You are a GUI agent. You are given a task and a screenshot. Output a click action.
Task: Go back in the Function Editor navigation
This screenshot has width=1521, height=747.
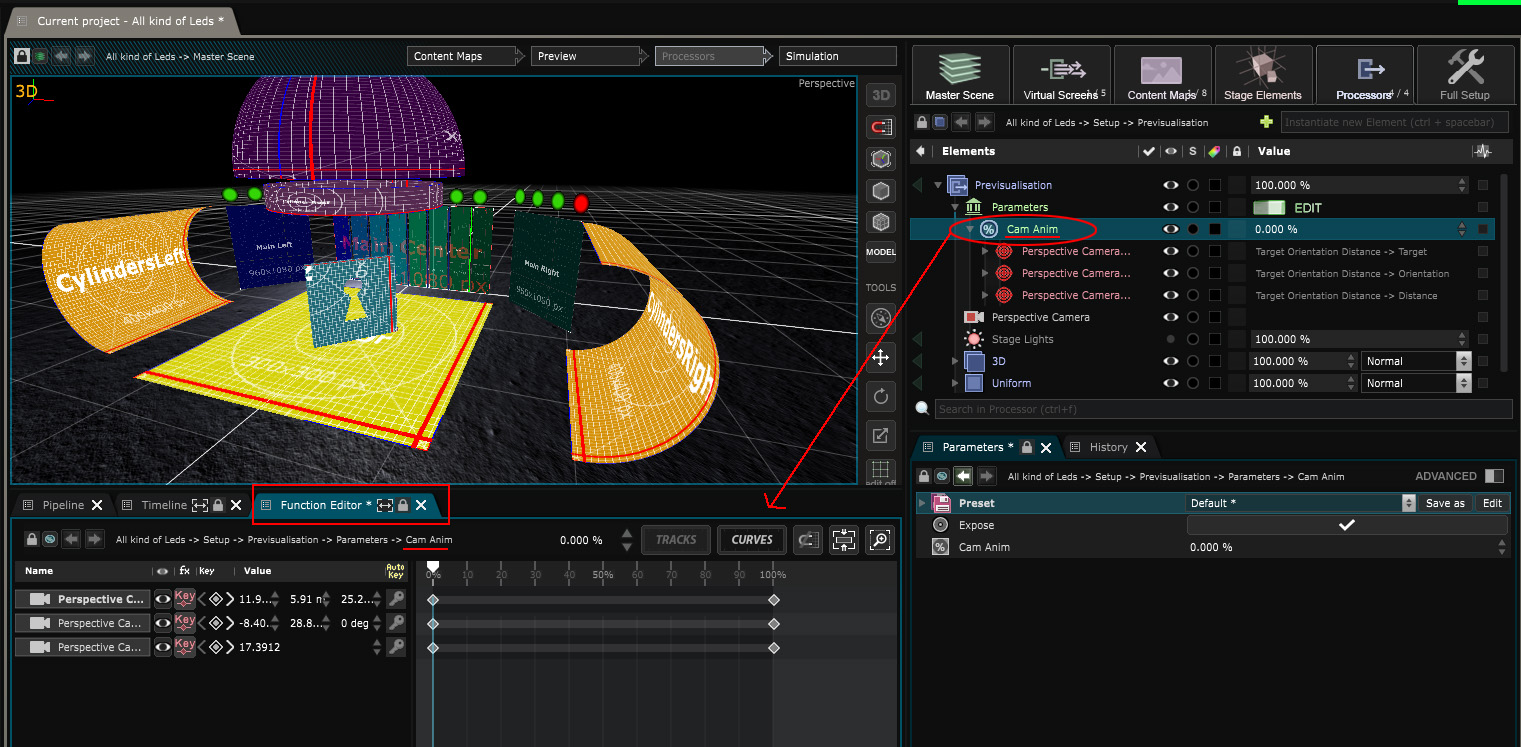click(x=71, y=539)
